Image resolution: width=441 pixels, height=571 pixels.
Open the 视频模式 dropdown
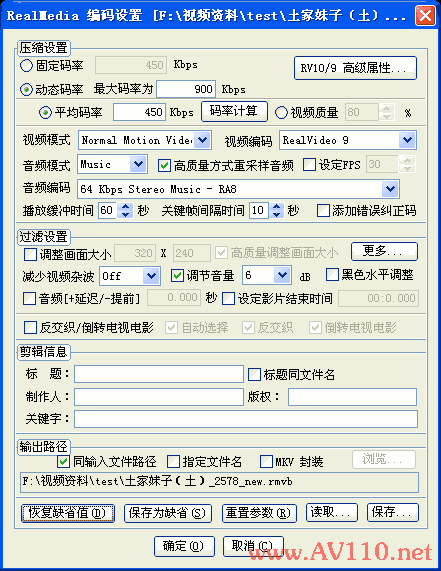pos(202,140)
